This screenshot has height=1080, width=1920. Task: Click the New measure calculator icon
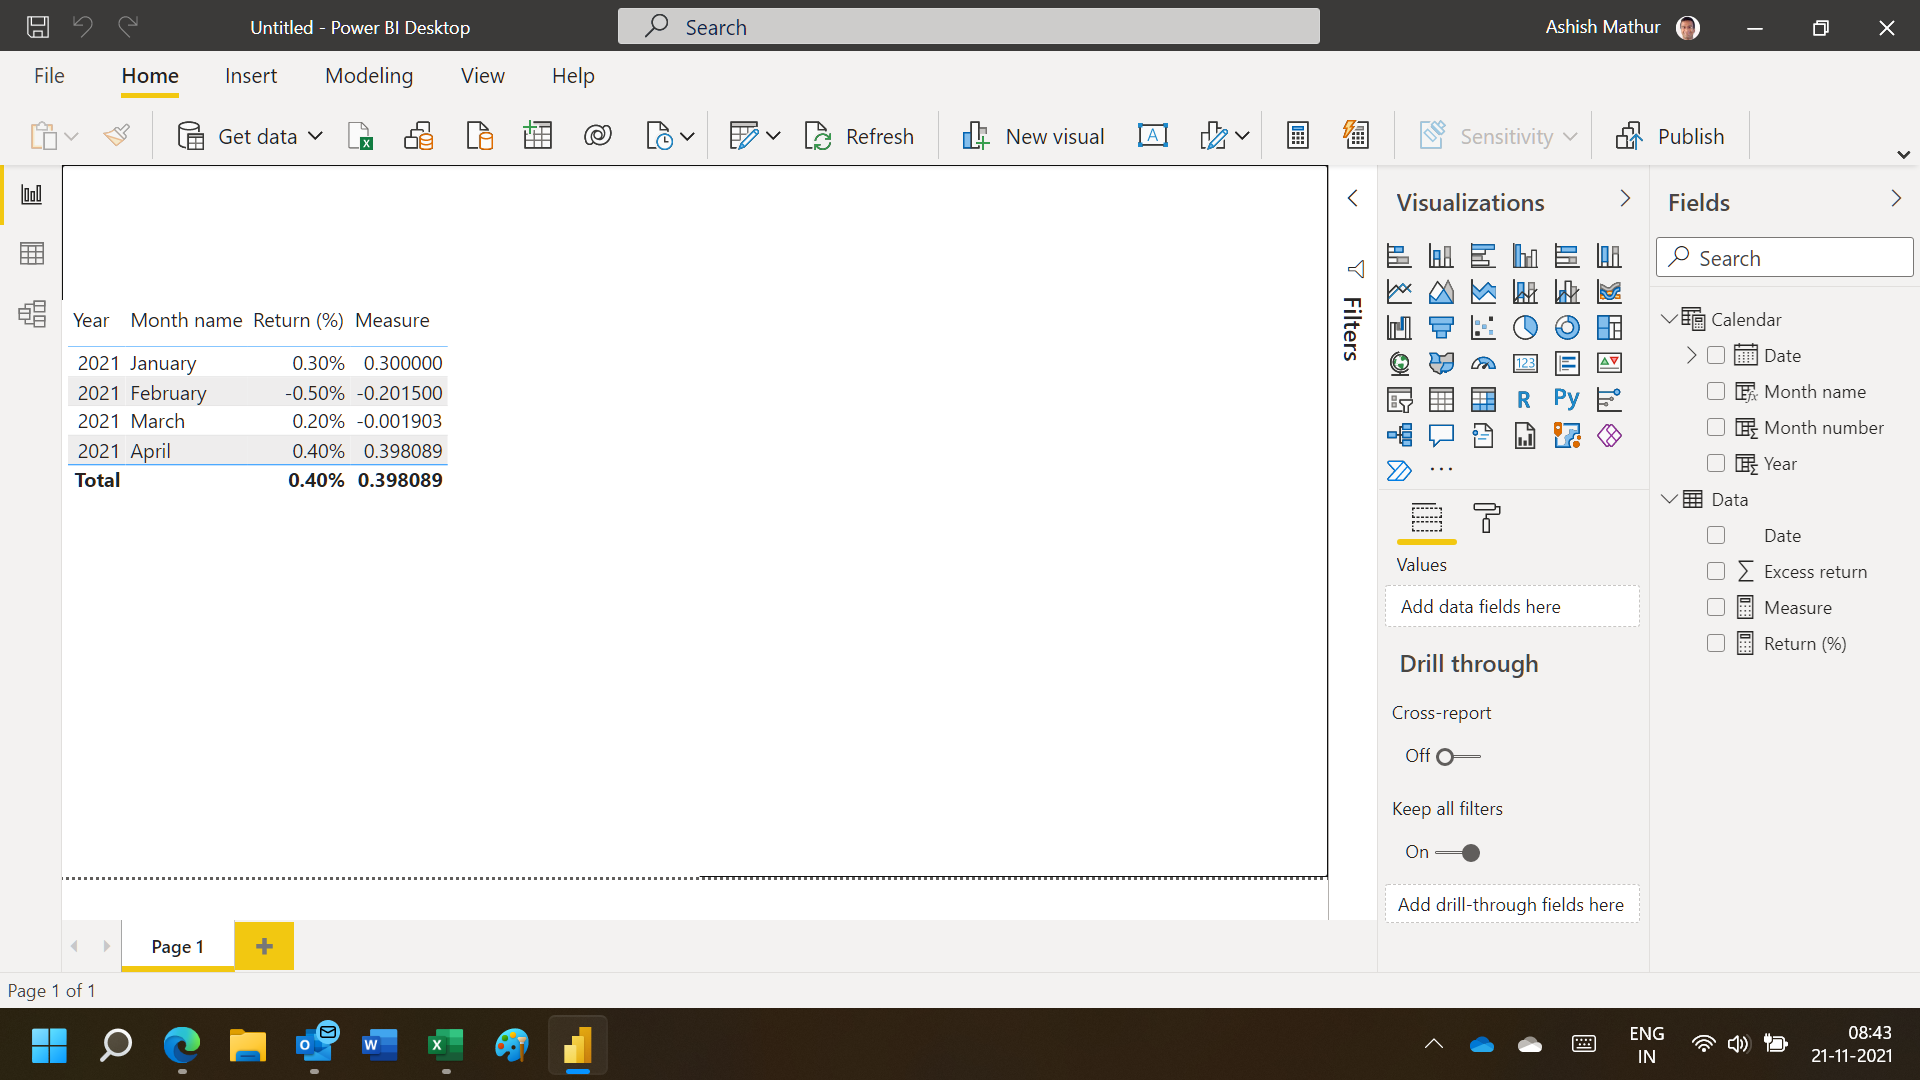(1298, 136)
